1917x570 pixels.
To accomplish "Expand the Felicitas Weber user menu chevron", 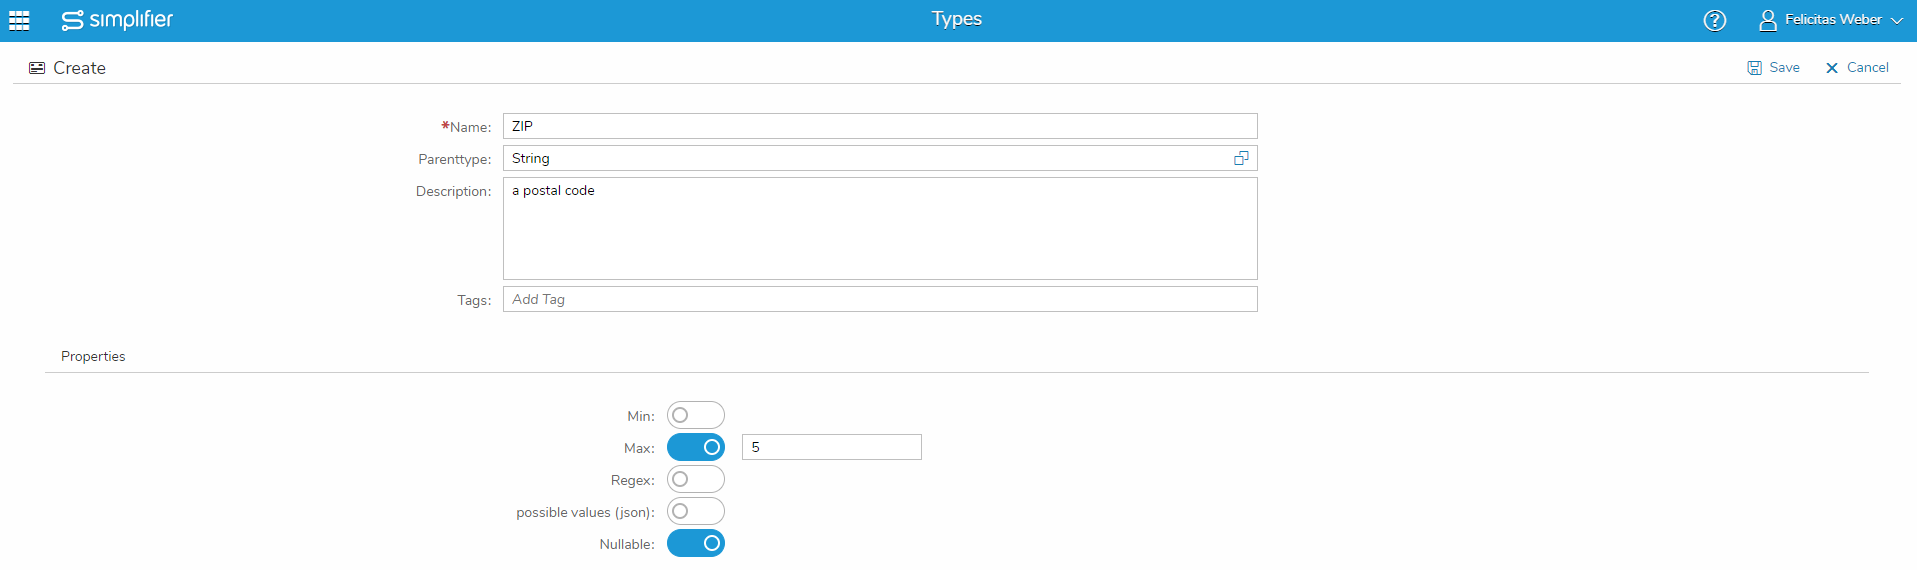I will coord(1896,20).
